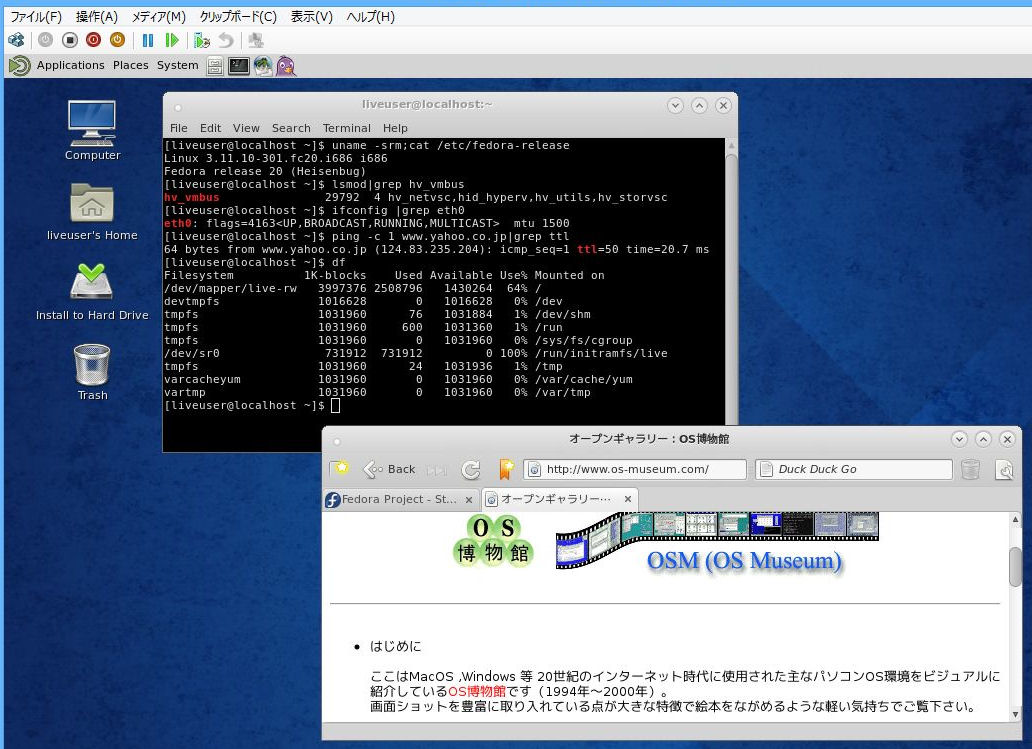Pause the virtual machine
Viewport: 1032px width, 749px height.
tap(148, 41)
